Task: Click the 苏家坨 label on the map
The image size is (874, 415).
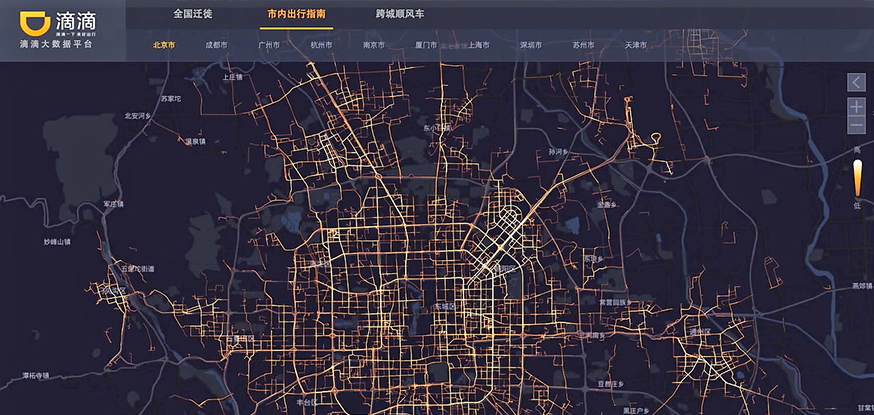Action: tap(171, 99)
